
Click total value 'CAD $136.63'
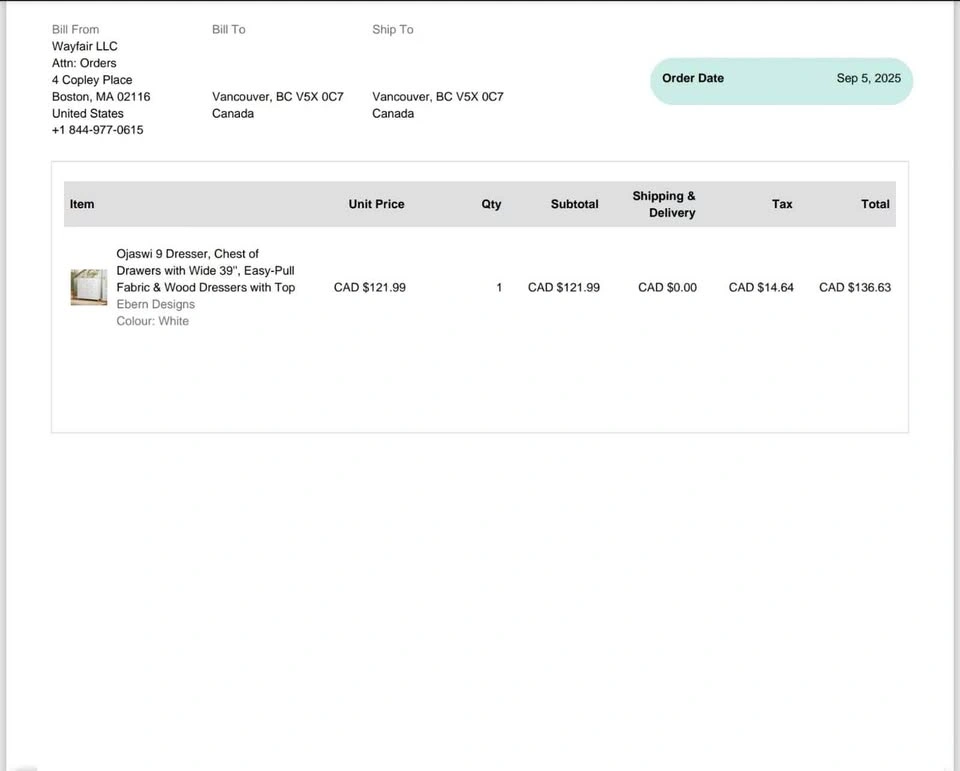[x=855, y=287]
